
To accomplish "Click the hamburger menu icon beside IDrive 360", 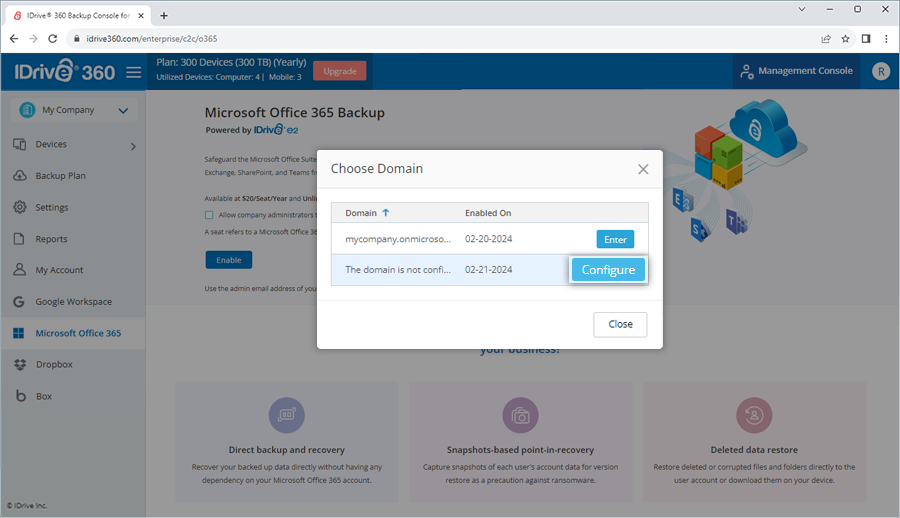I will 134,72.
